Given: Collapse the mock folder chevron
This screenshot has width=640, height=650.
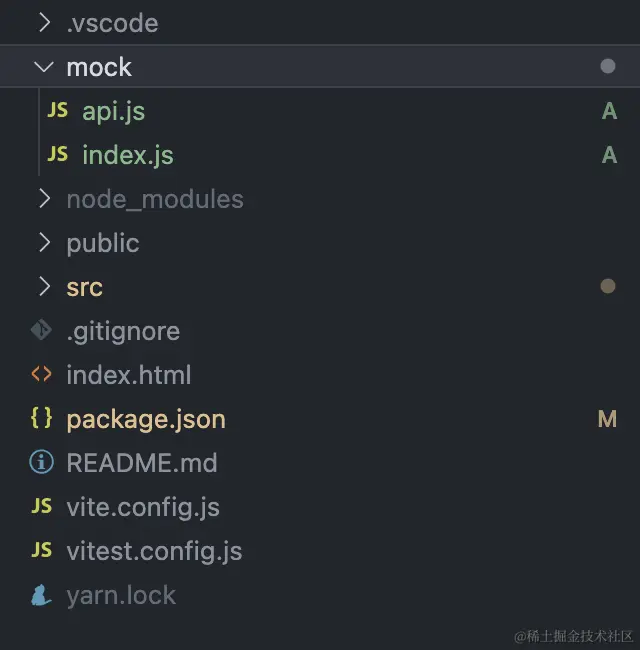Looking at the screenshot, I should click(x=44, y=67).
